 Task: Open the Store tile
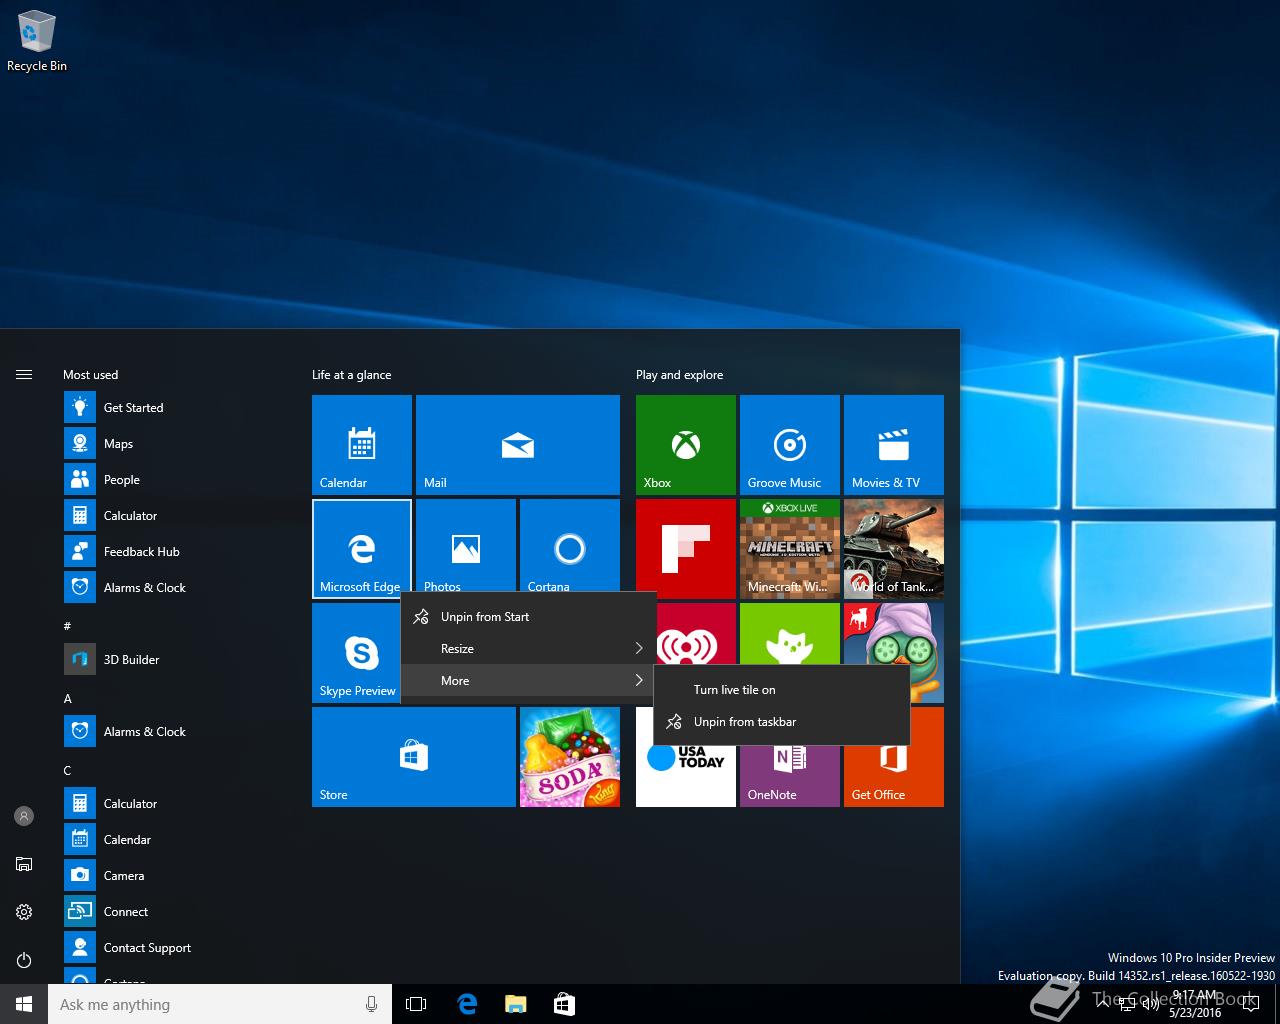[x=414, y=757]
